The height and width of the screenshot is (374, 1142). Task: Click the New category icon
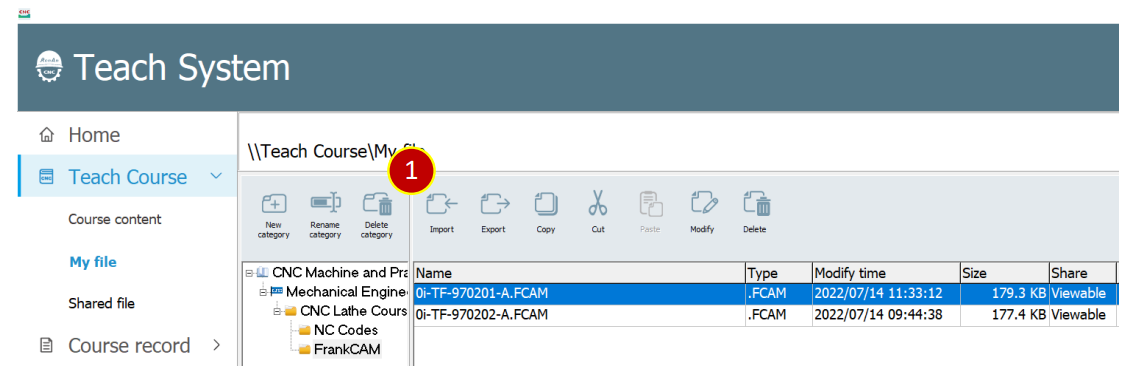click(274, 204)
